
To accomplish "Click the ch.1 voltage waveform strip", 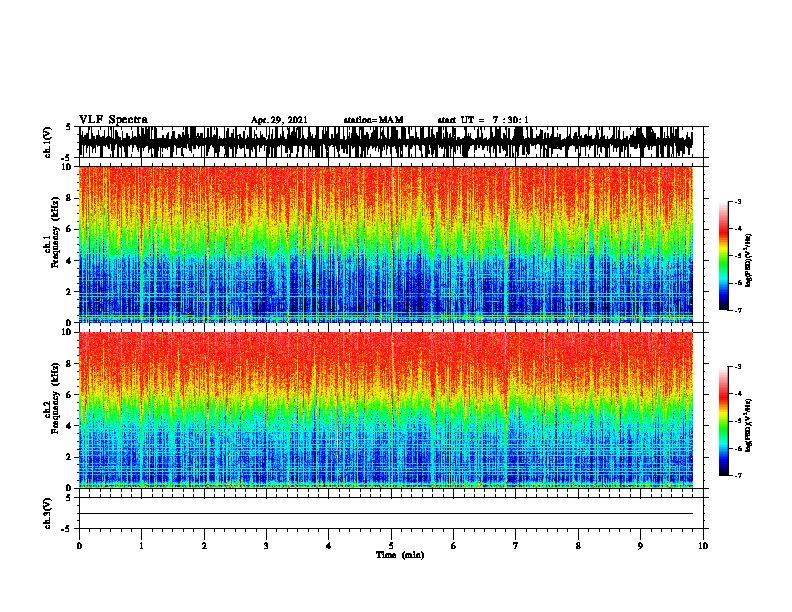I will point(386,142).
